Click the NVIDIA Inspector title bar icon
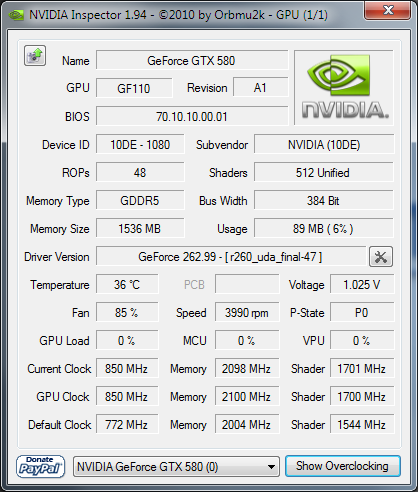This screenshot has height=492, width=418. pos(16,15)
